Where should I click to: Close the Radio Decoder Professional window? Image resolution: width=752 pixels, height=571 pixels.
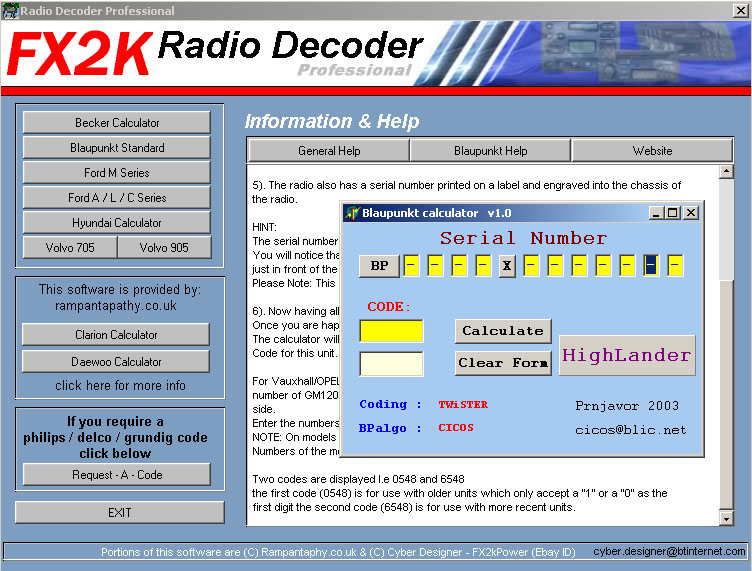(x=740, y=11)
